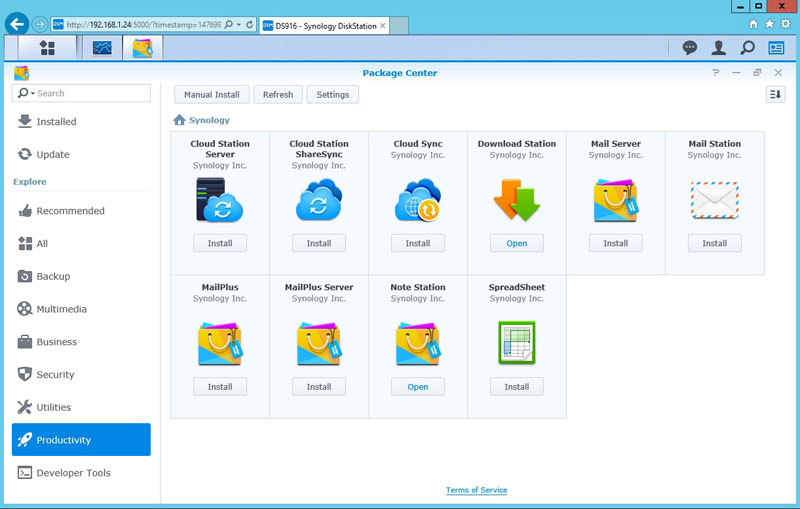This screenshot has height=509, width=800.
Task: Open the Installed packages section
Action: point(81,121)
